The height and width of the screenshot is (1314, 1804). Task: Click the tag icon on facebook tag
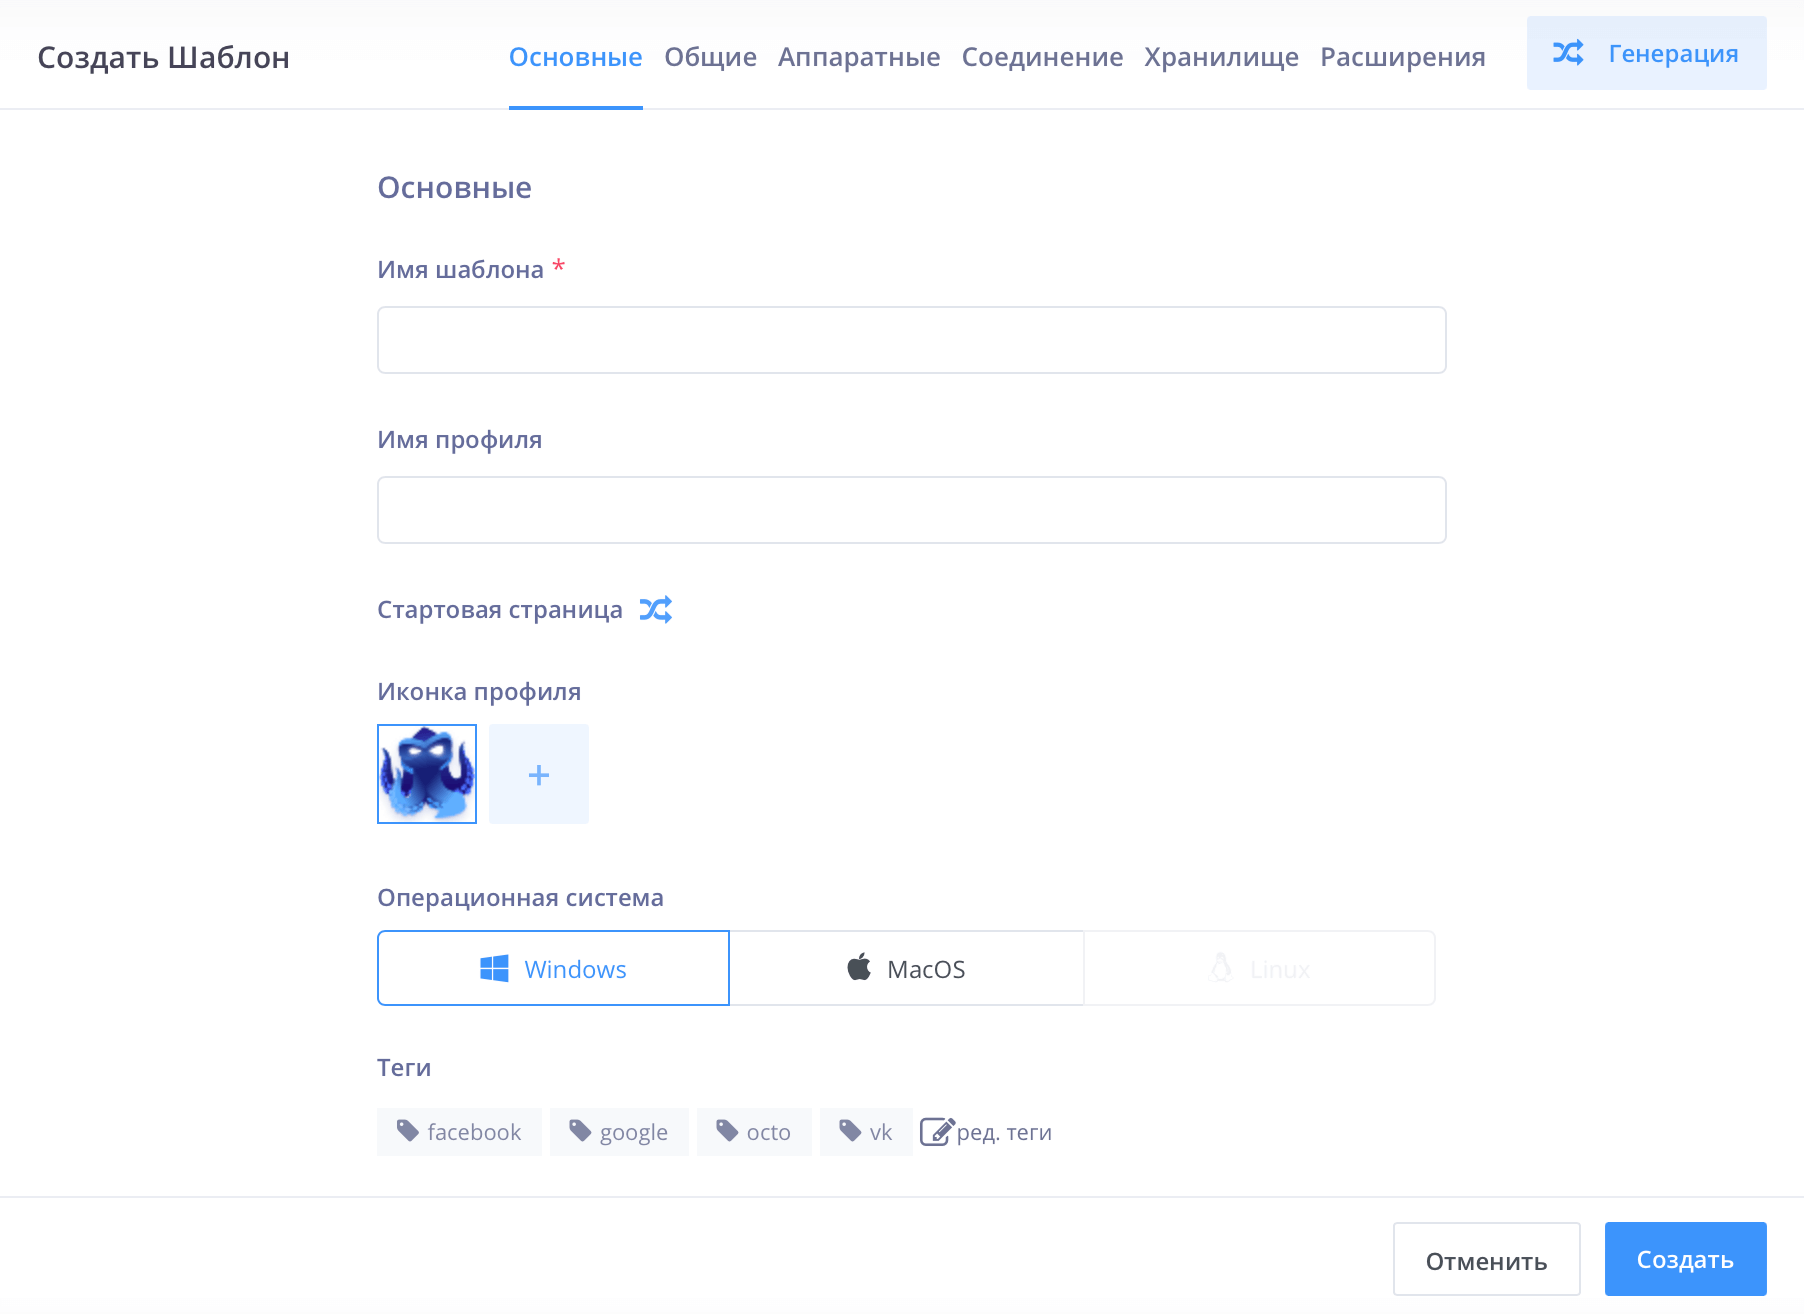[x=408, y=1129]
